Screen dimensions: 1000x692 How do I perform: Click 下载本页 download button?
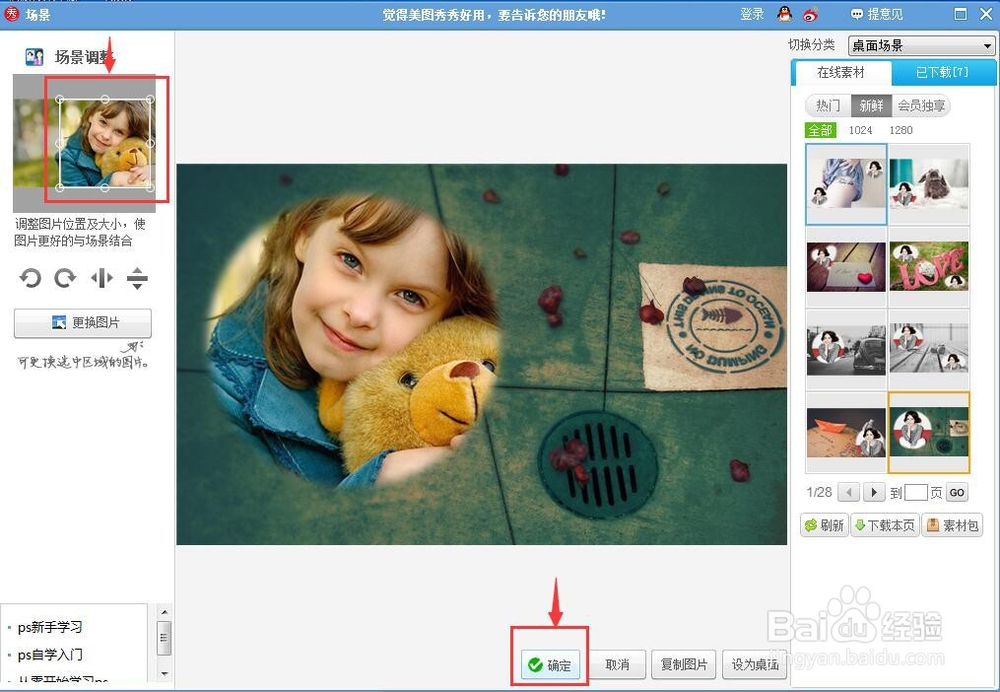click(x=884, y=525)
